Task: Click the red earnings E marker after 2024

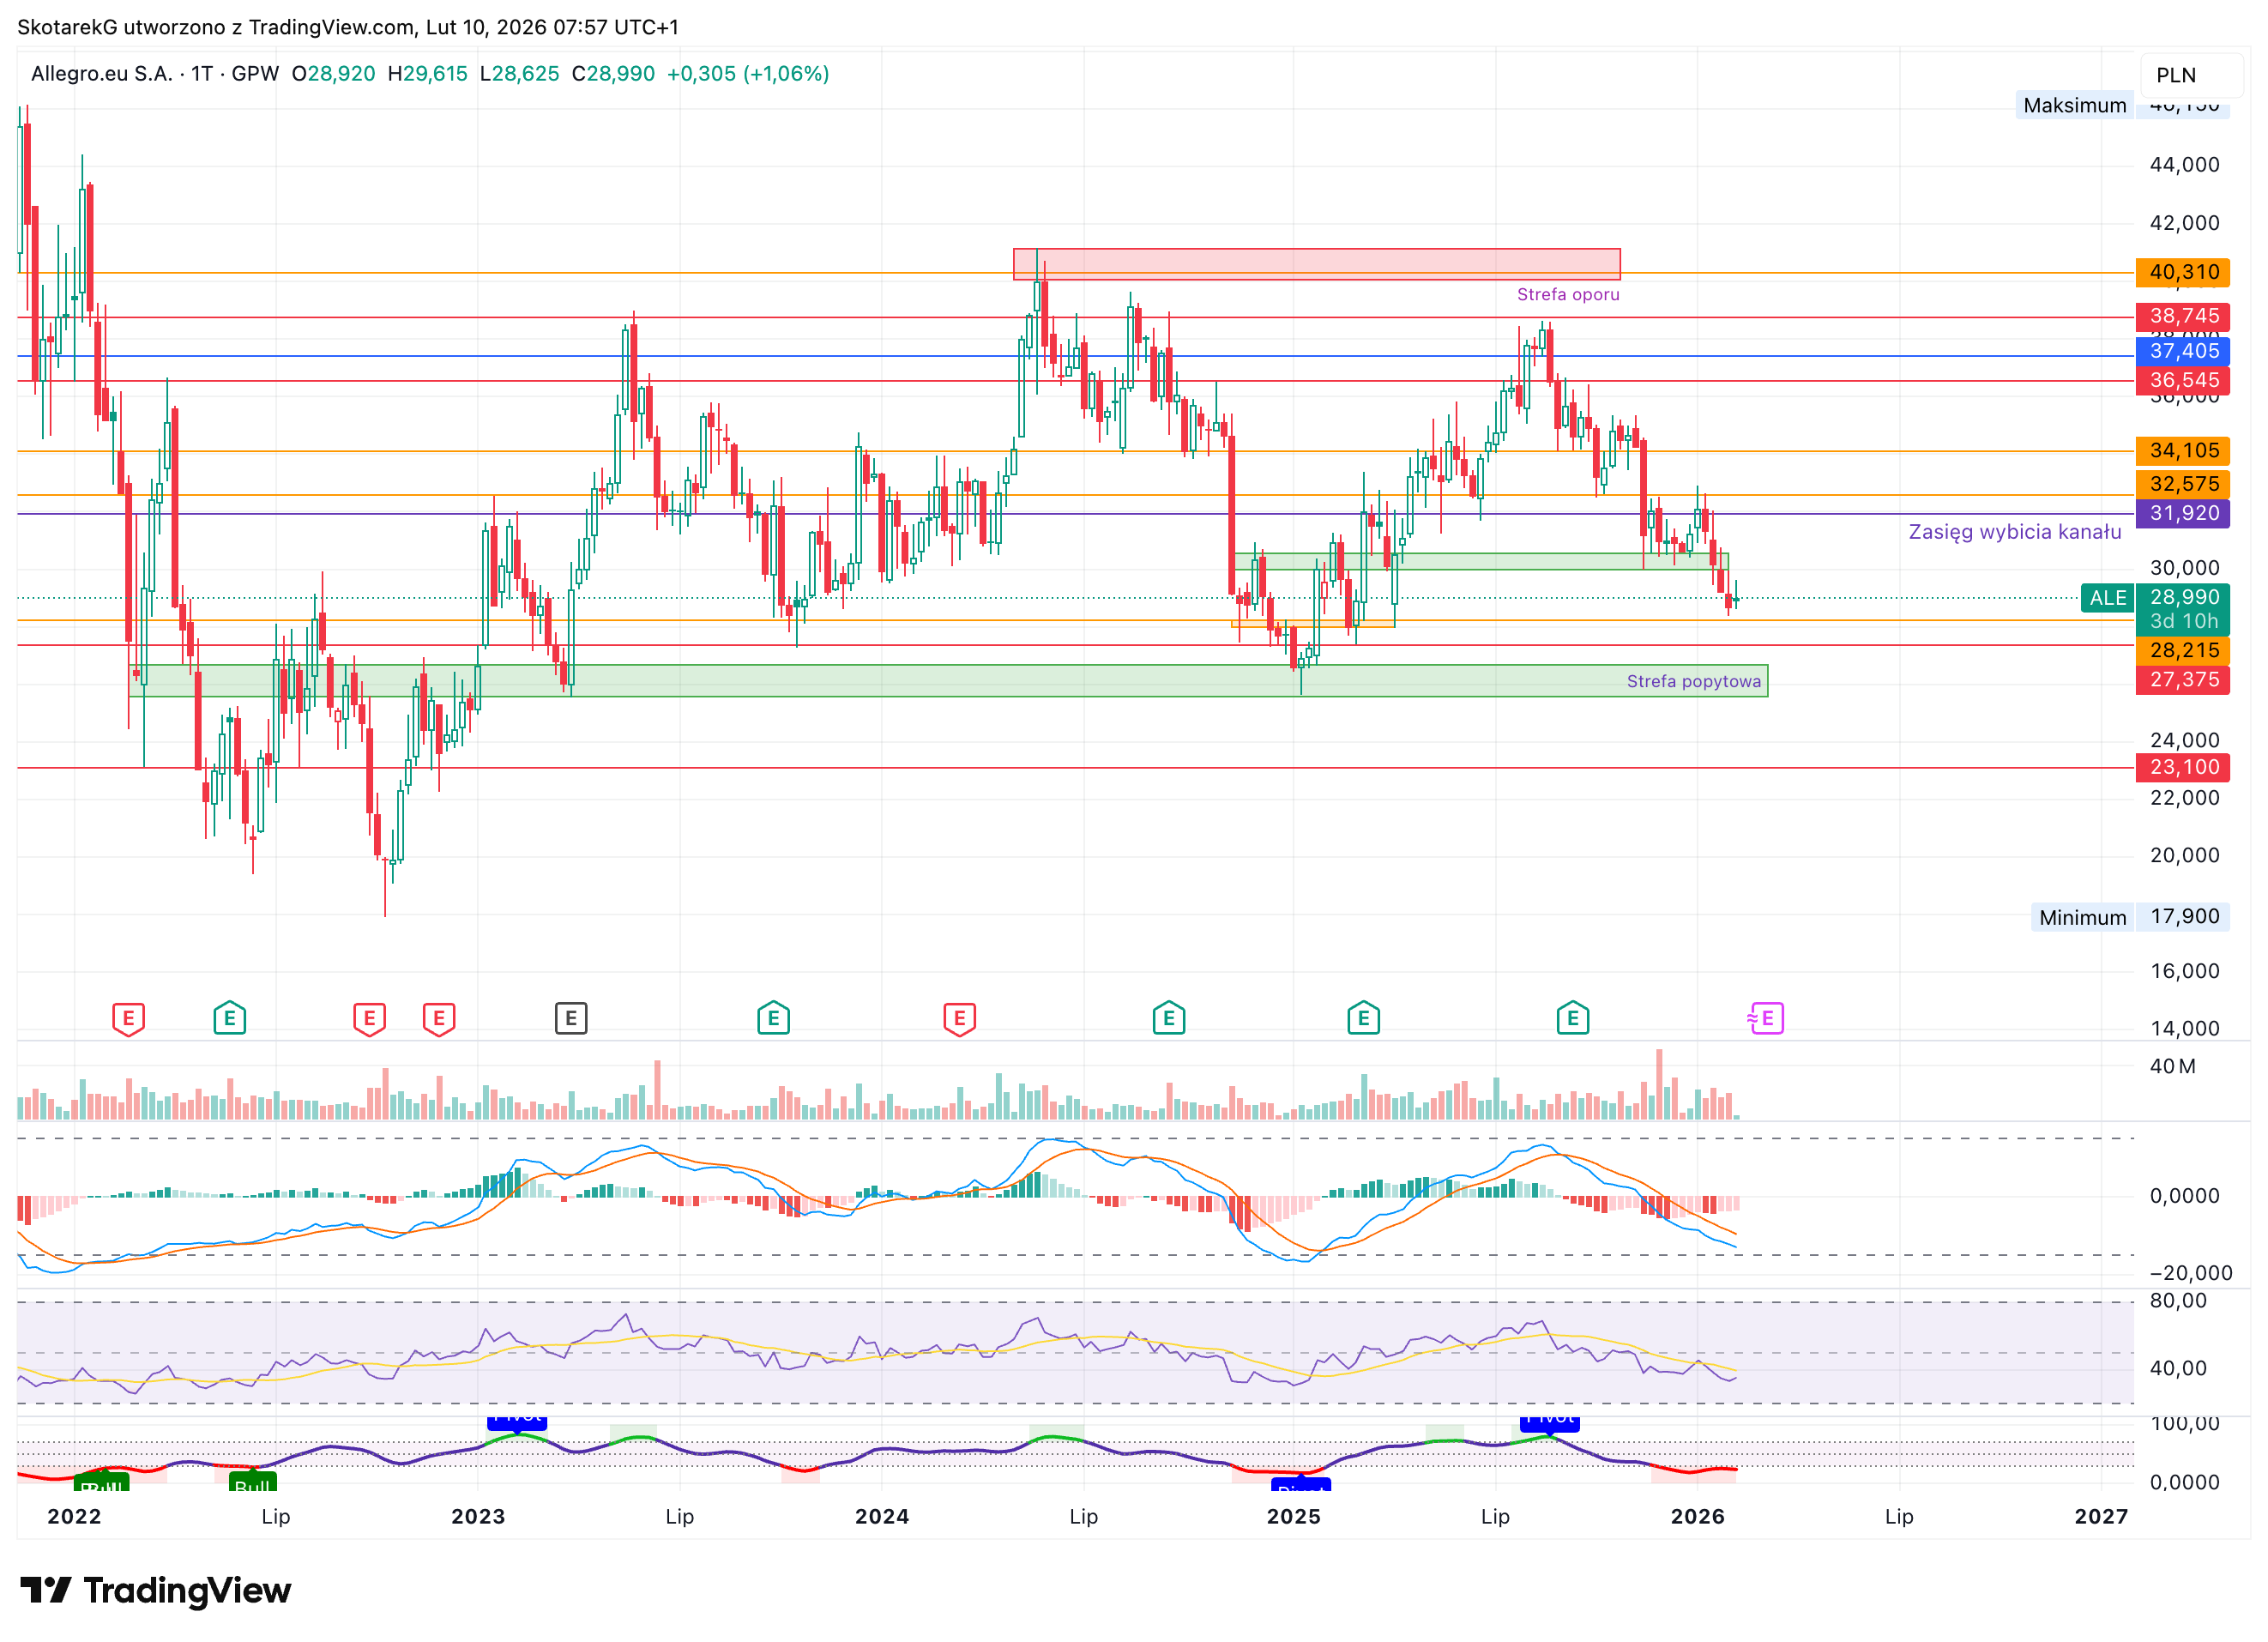Action: coord(959,1019)
